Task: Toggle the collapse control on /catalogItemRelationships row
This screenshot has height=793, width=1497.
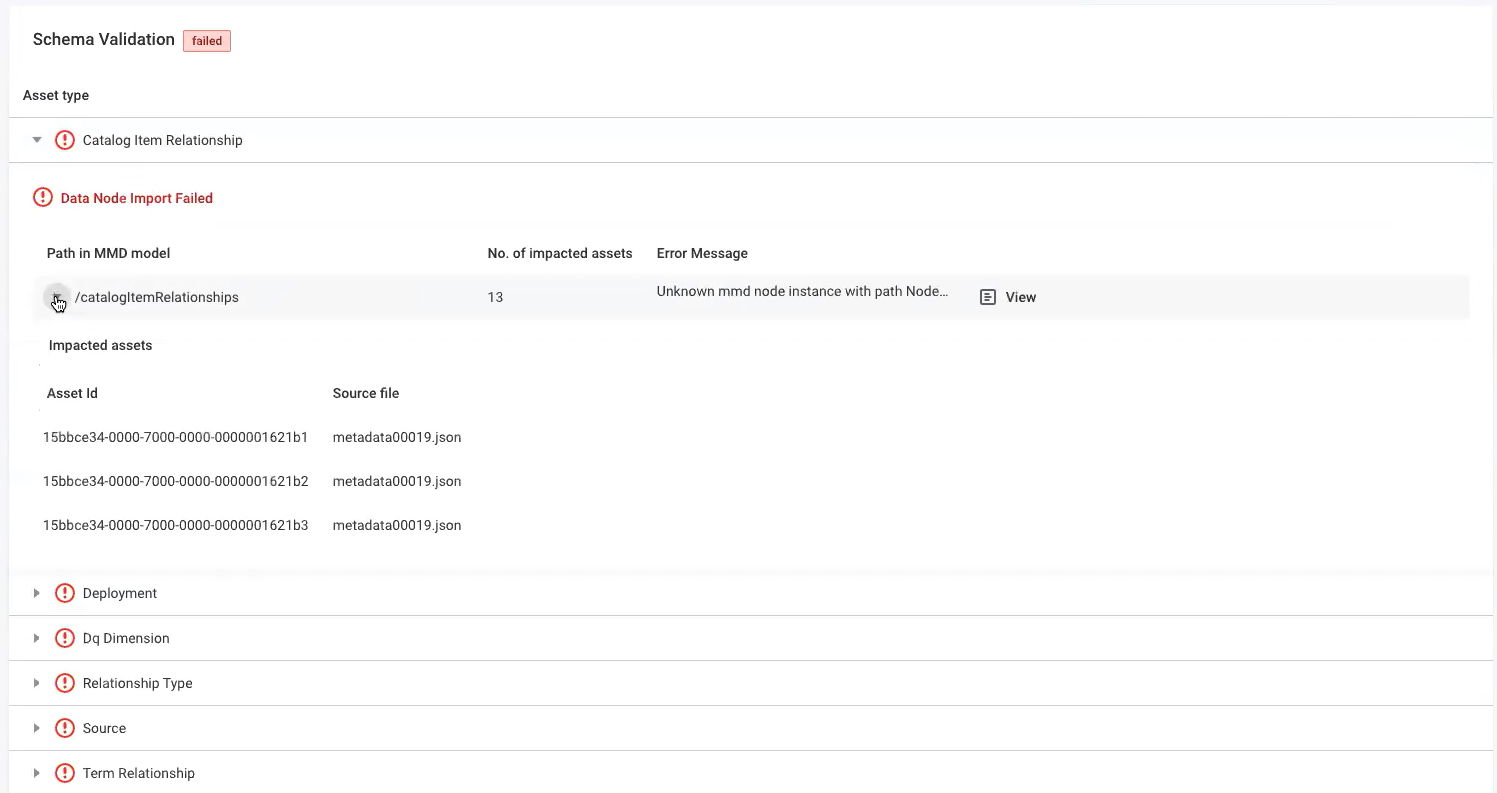Action: tap(56, 297)
